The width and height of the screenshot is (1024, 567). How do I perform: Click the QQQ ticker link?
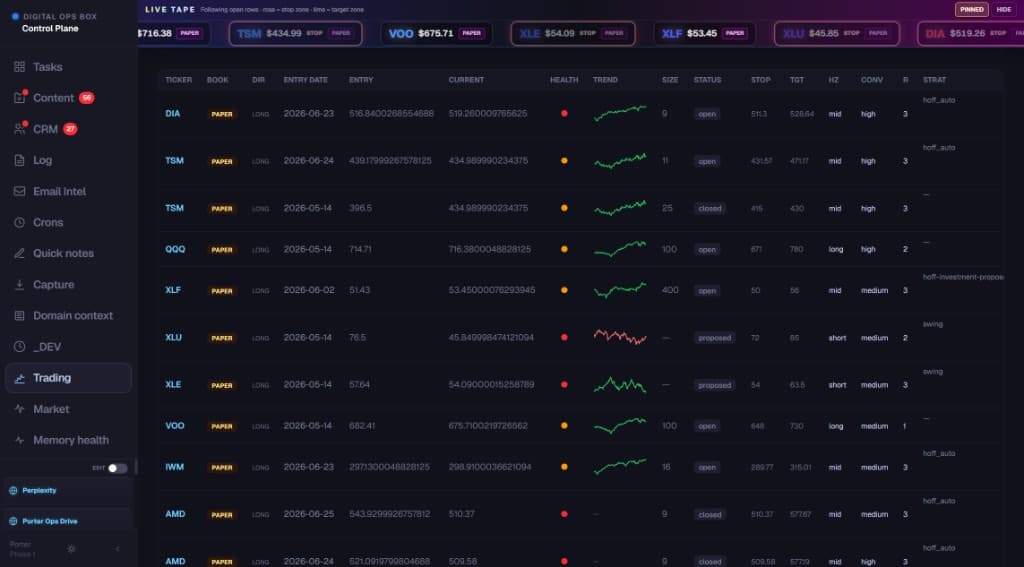click(175, 249)
